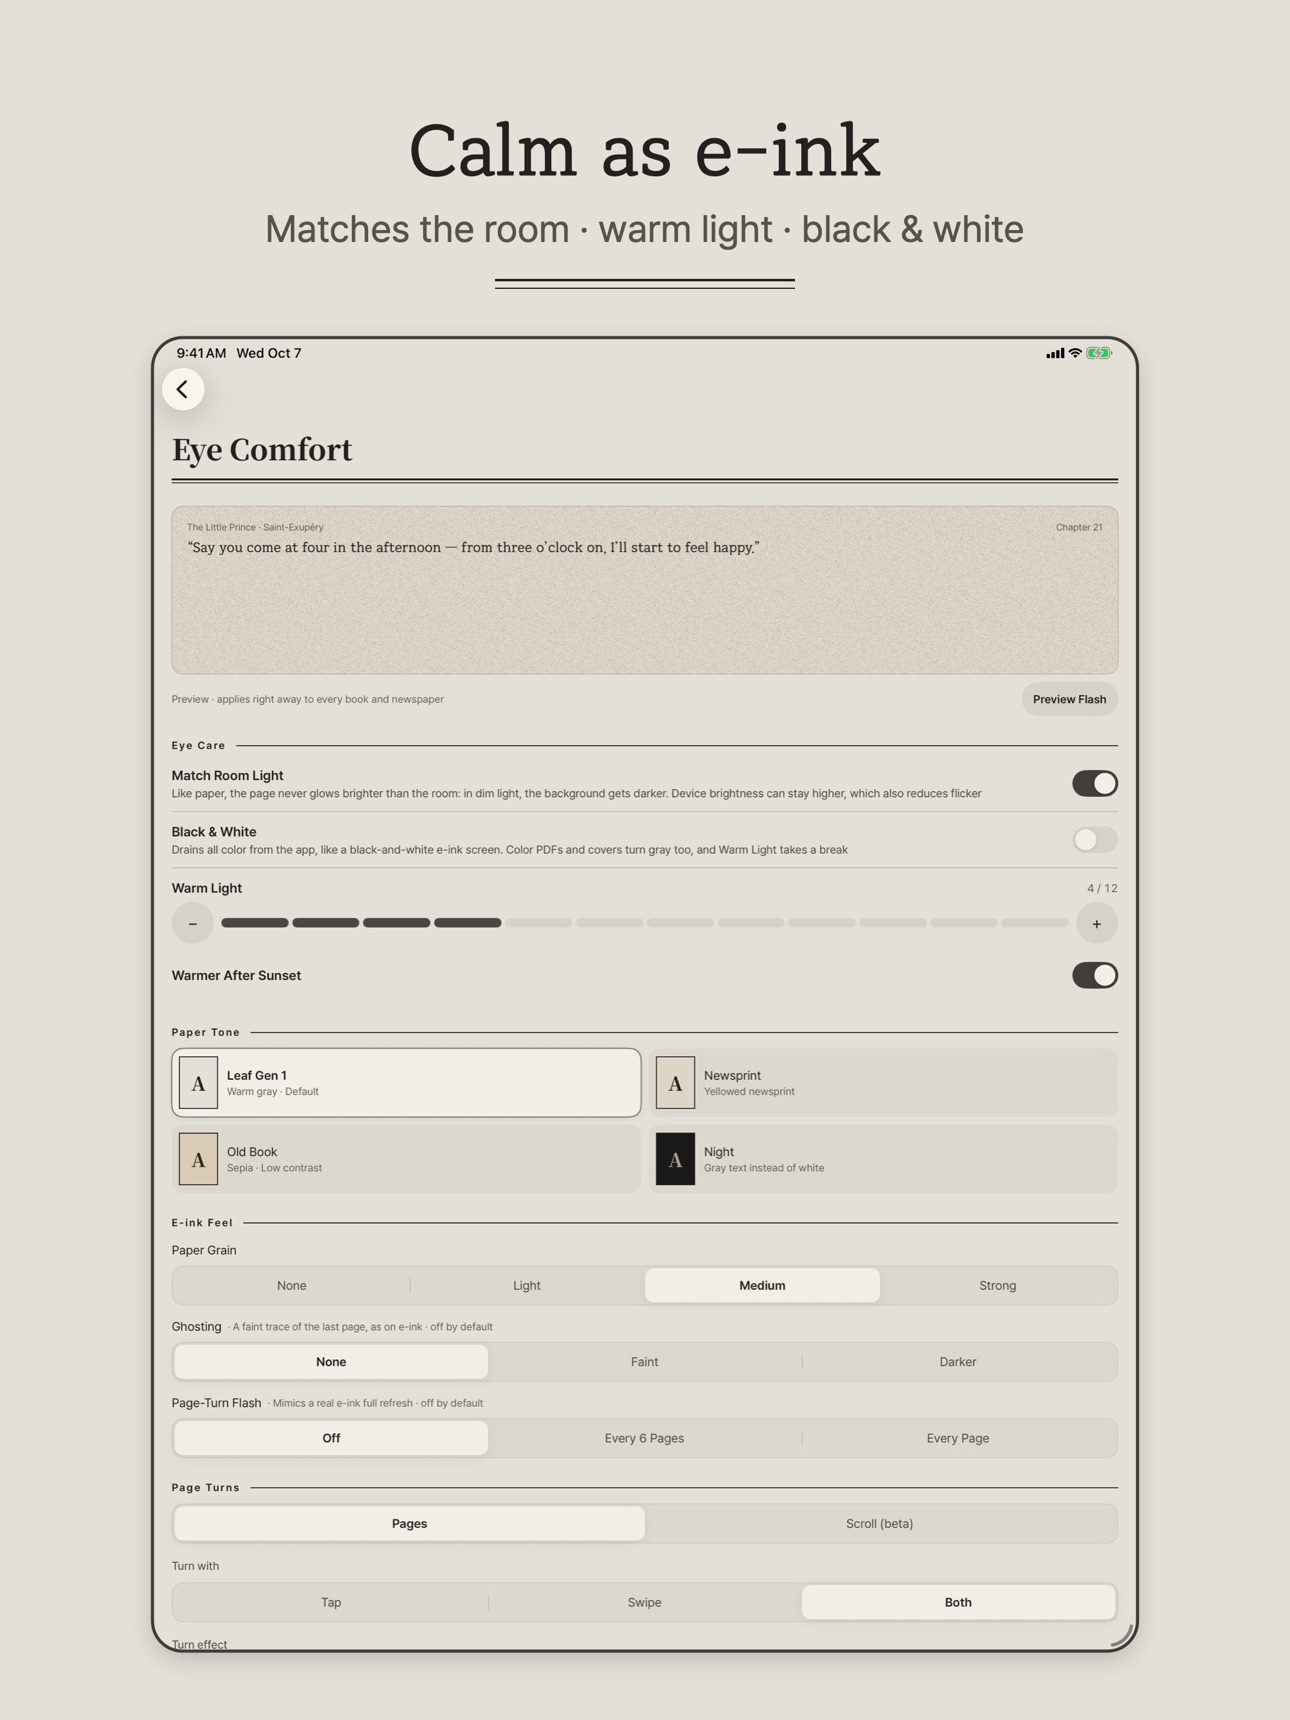Set Ghosting to Faint
1290x1720 pixels.
(x=645, y=1361)
